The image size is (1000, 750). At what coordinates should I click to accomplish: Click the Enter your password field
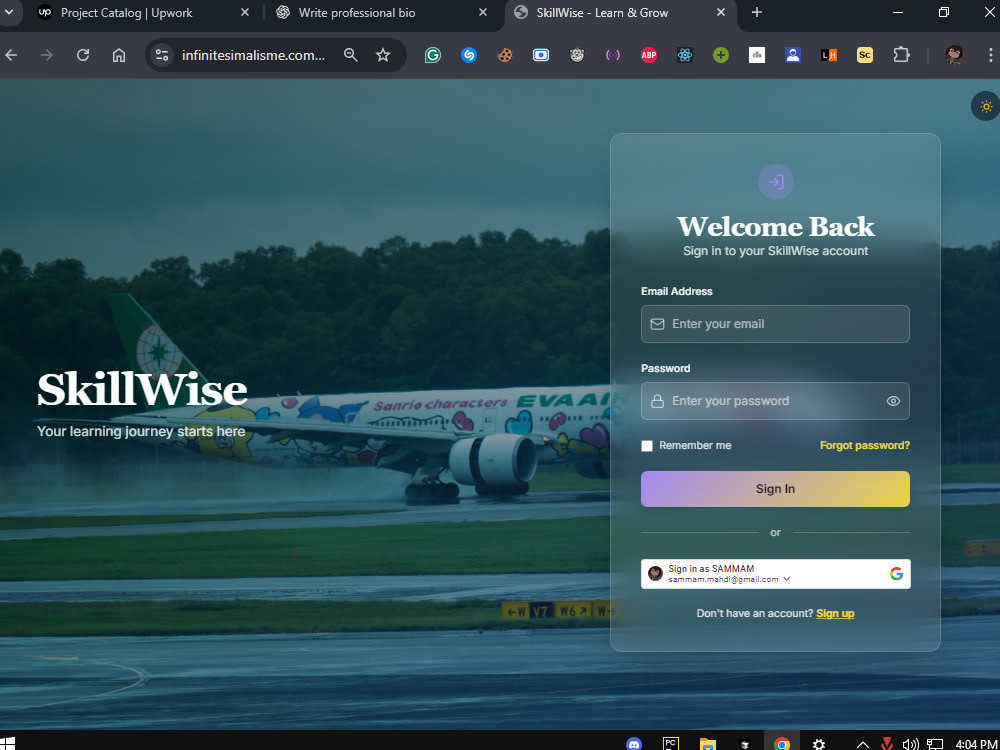click(775, 401)
